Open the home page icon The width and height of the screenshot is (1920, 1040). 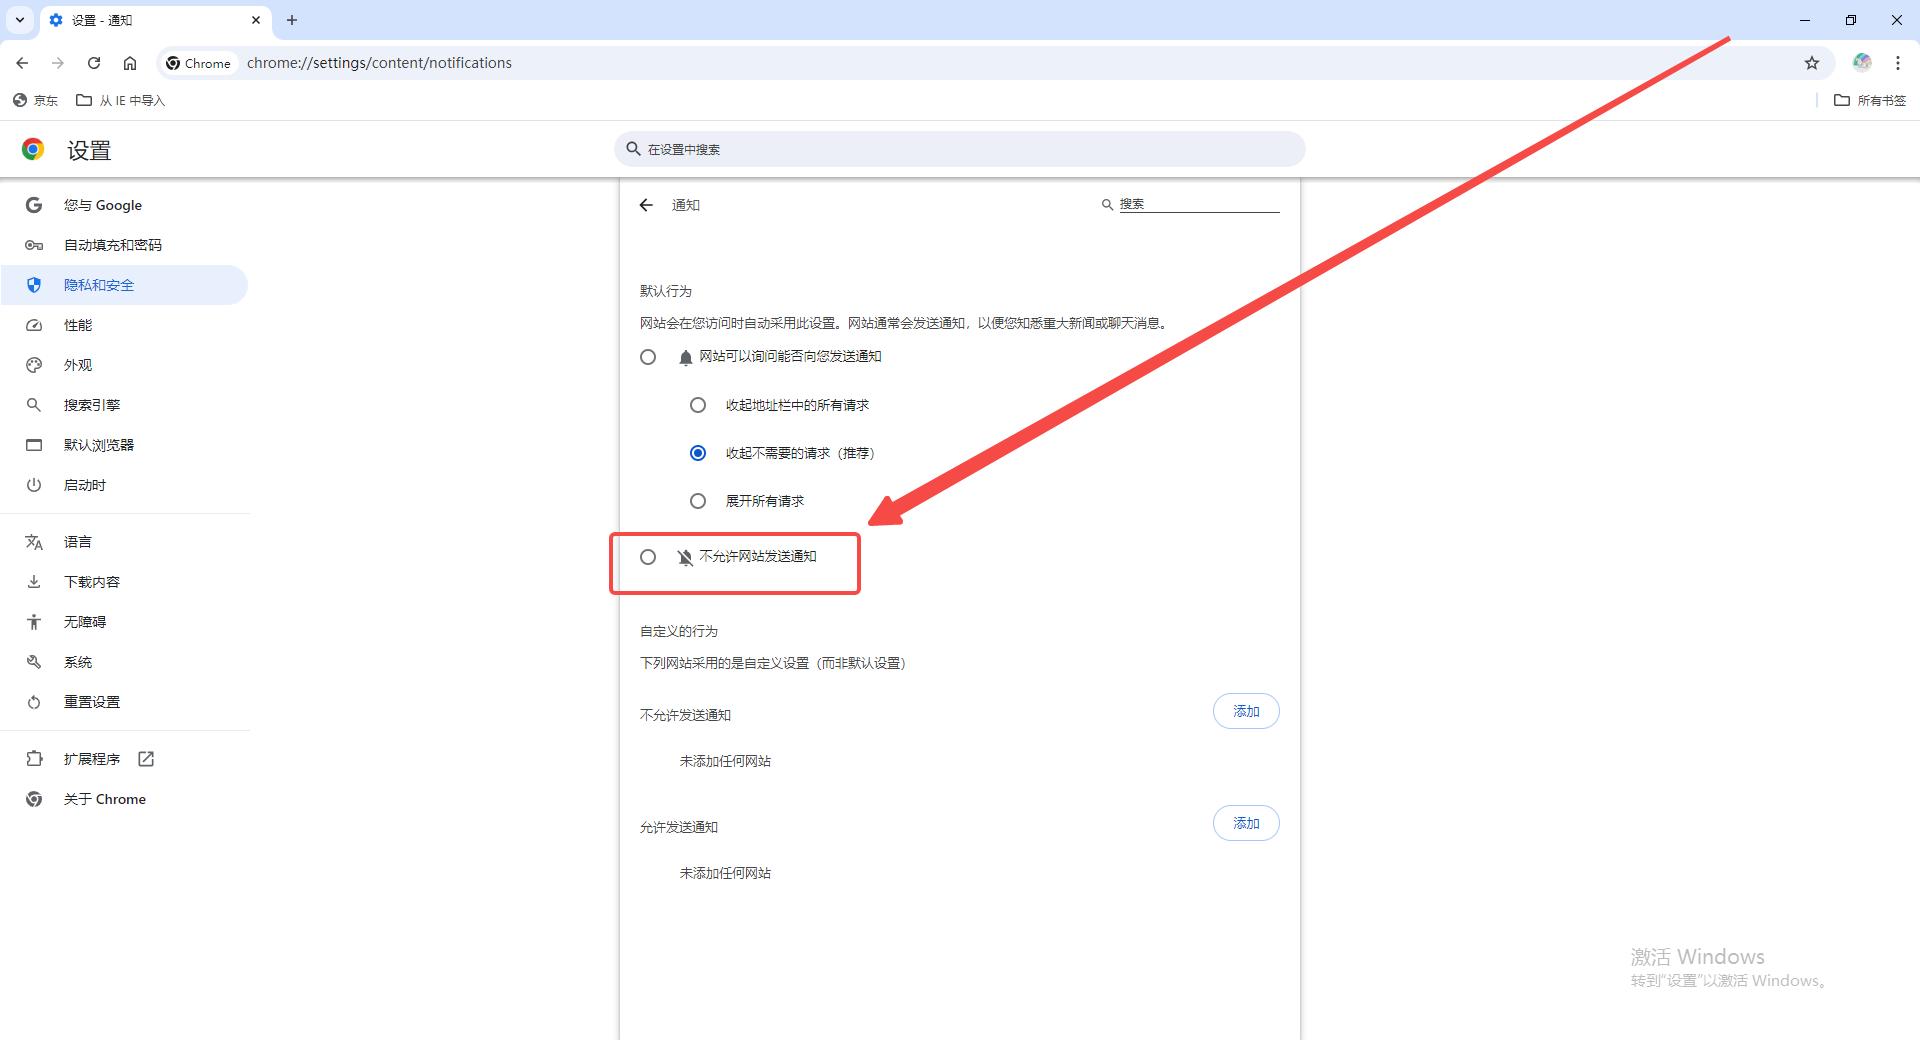(130, 63)
